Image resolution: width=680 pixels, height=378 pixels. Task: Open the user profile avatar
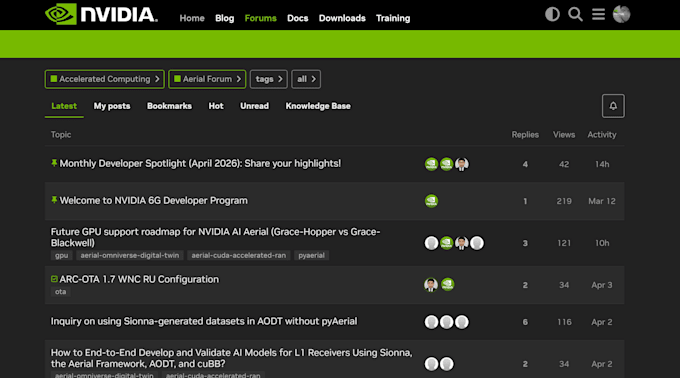[x=621, y=14]
